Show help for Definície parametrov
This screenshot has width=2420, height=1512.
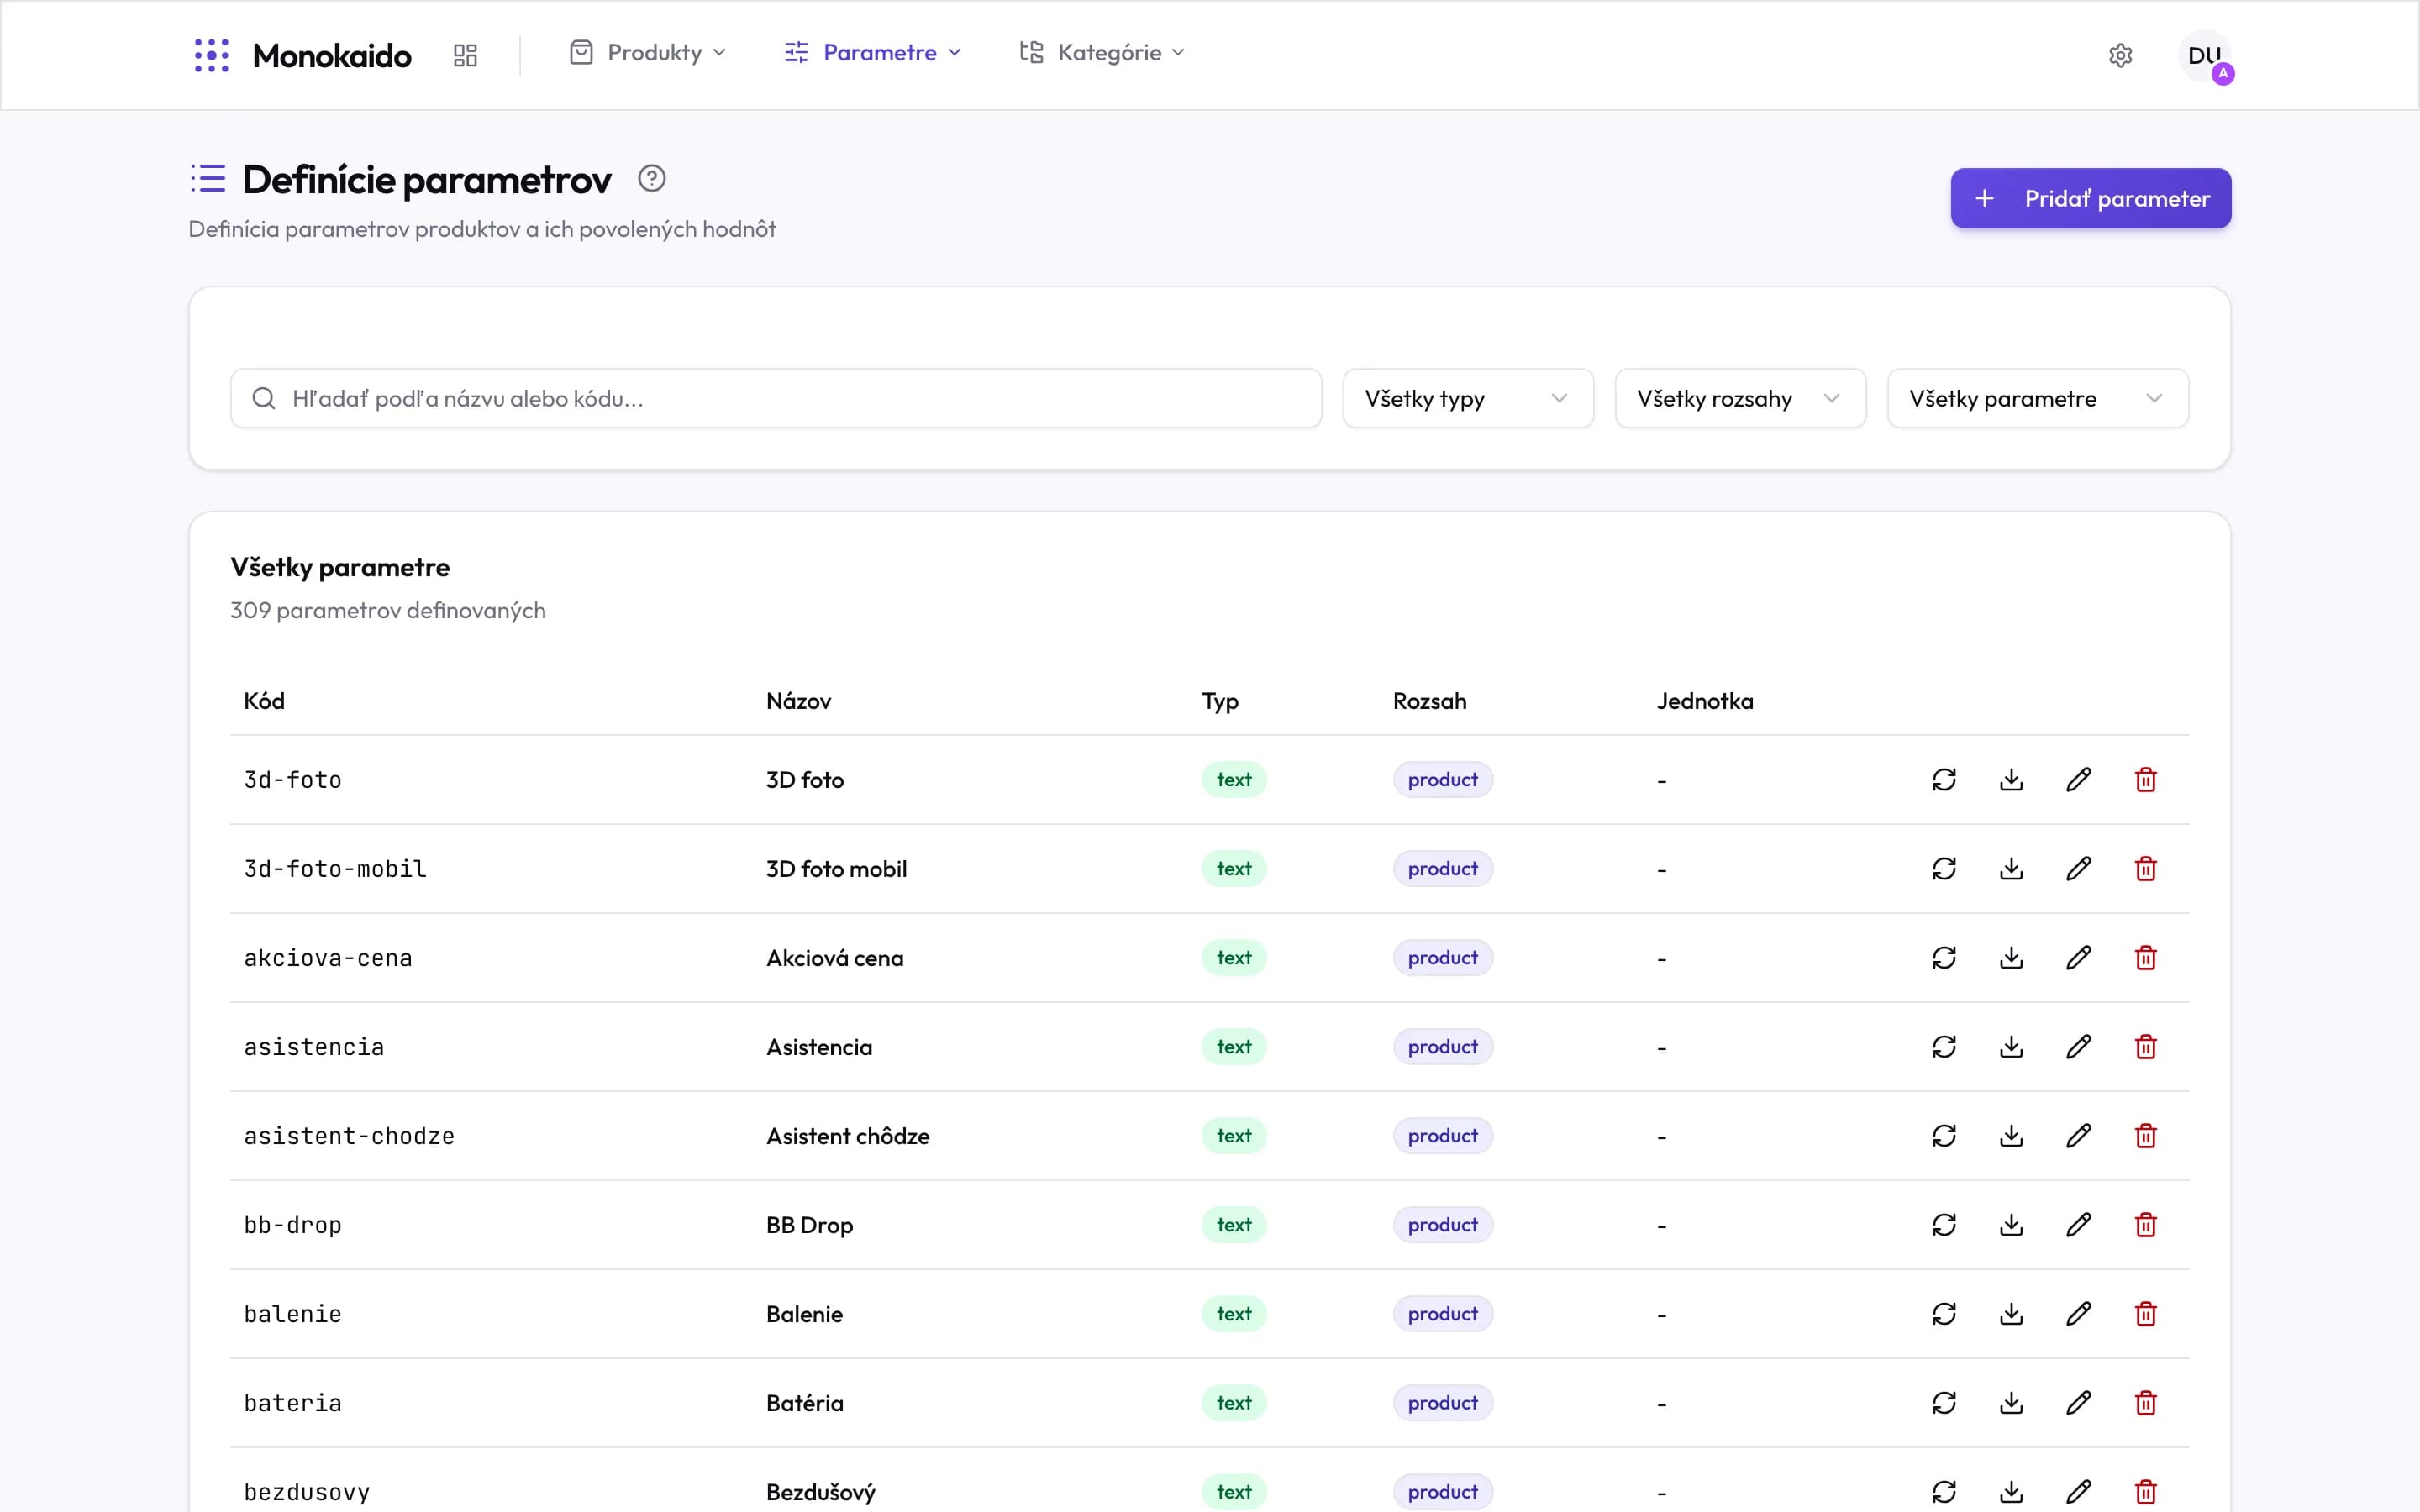point(652,179)
